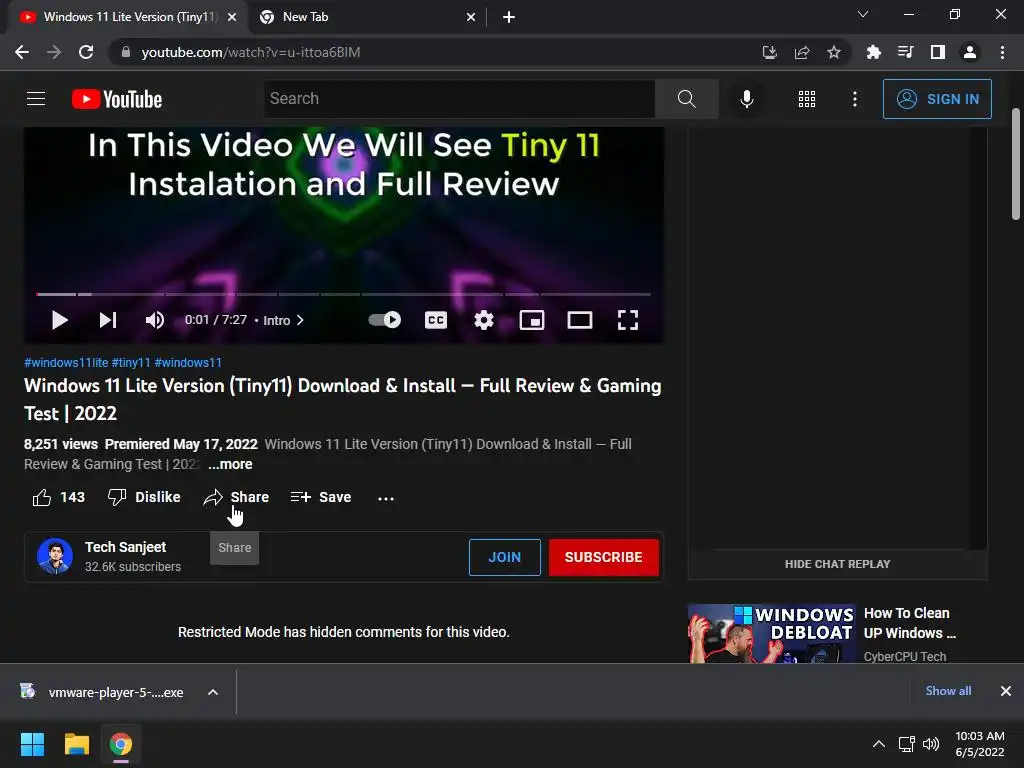Image resolution: width=1024 pixels, height=768 pixels.
Task: Mute the video volume
Action: pos(155,320)
